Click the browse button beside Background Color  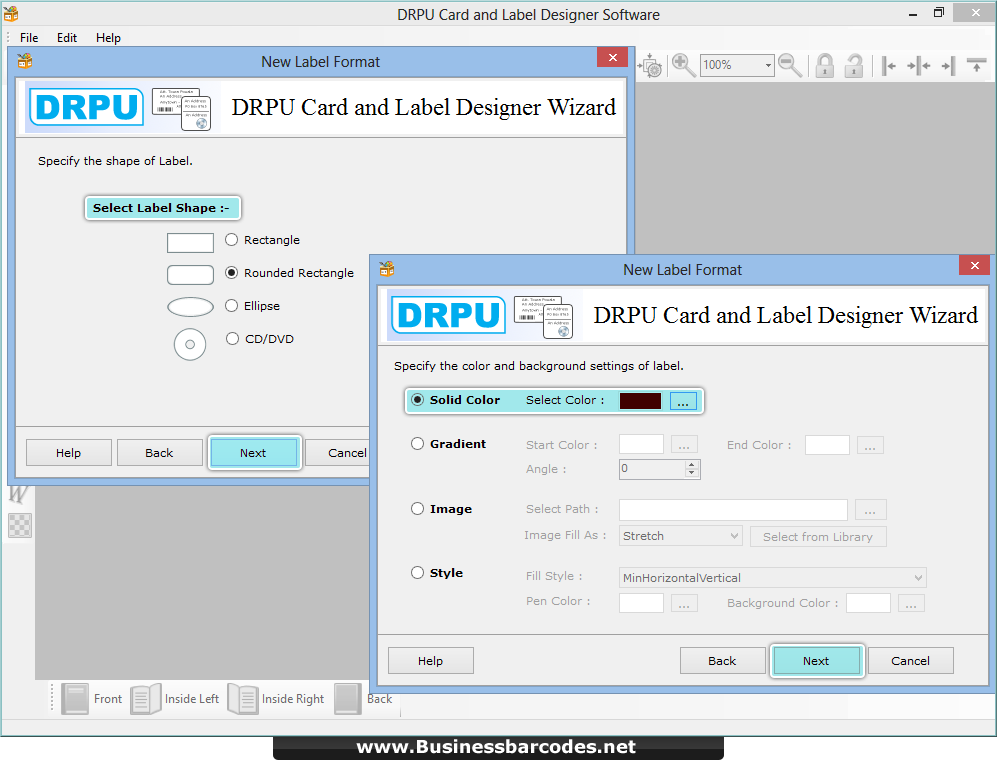click(x=911, y=604)
